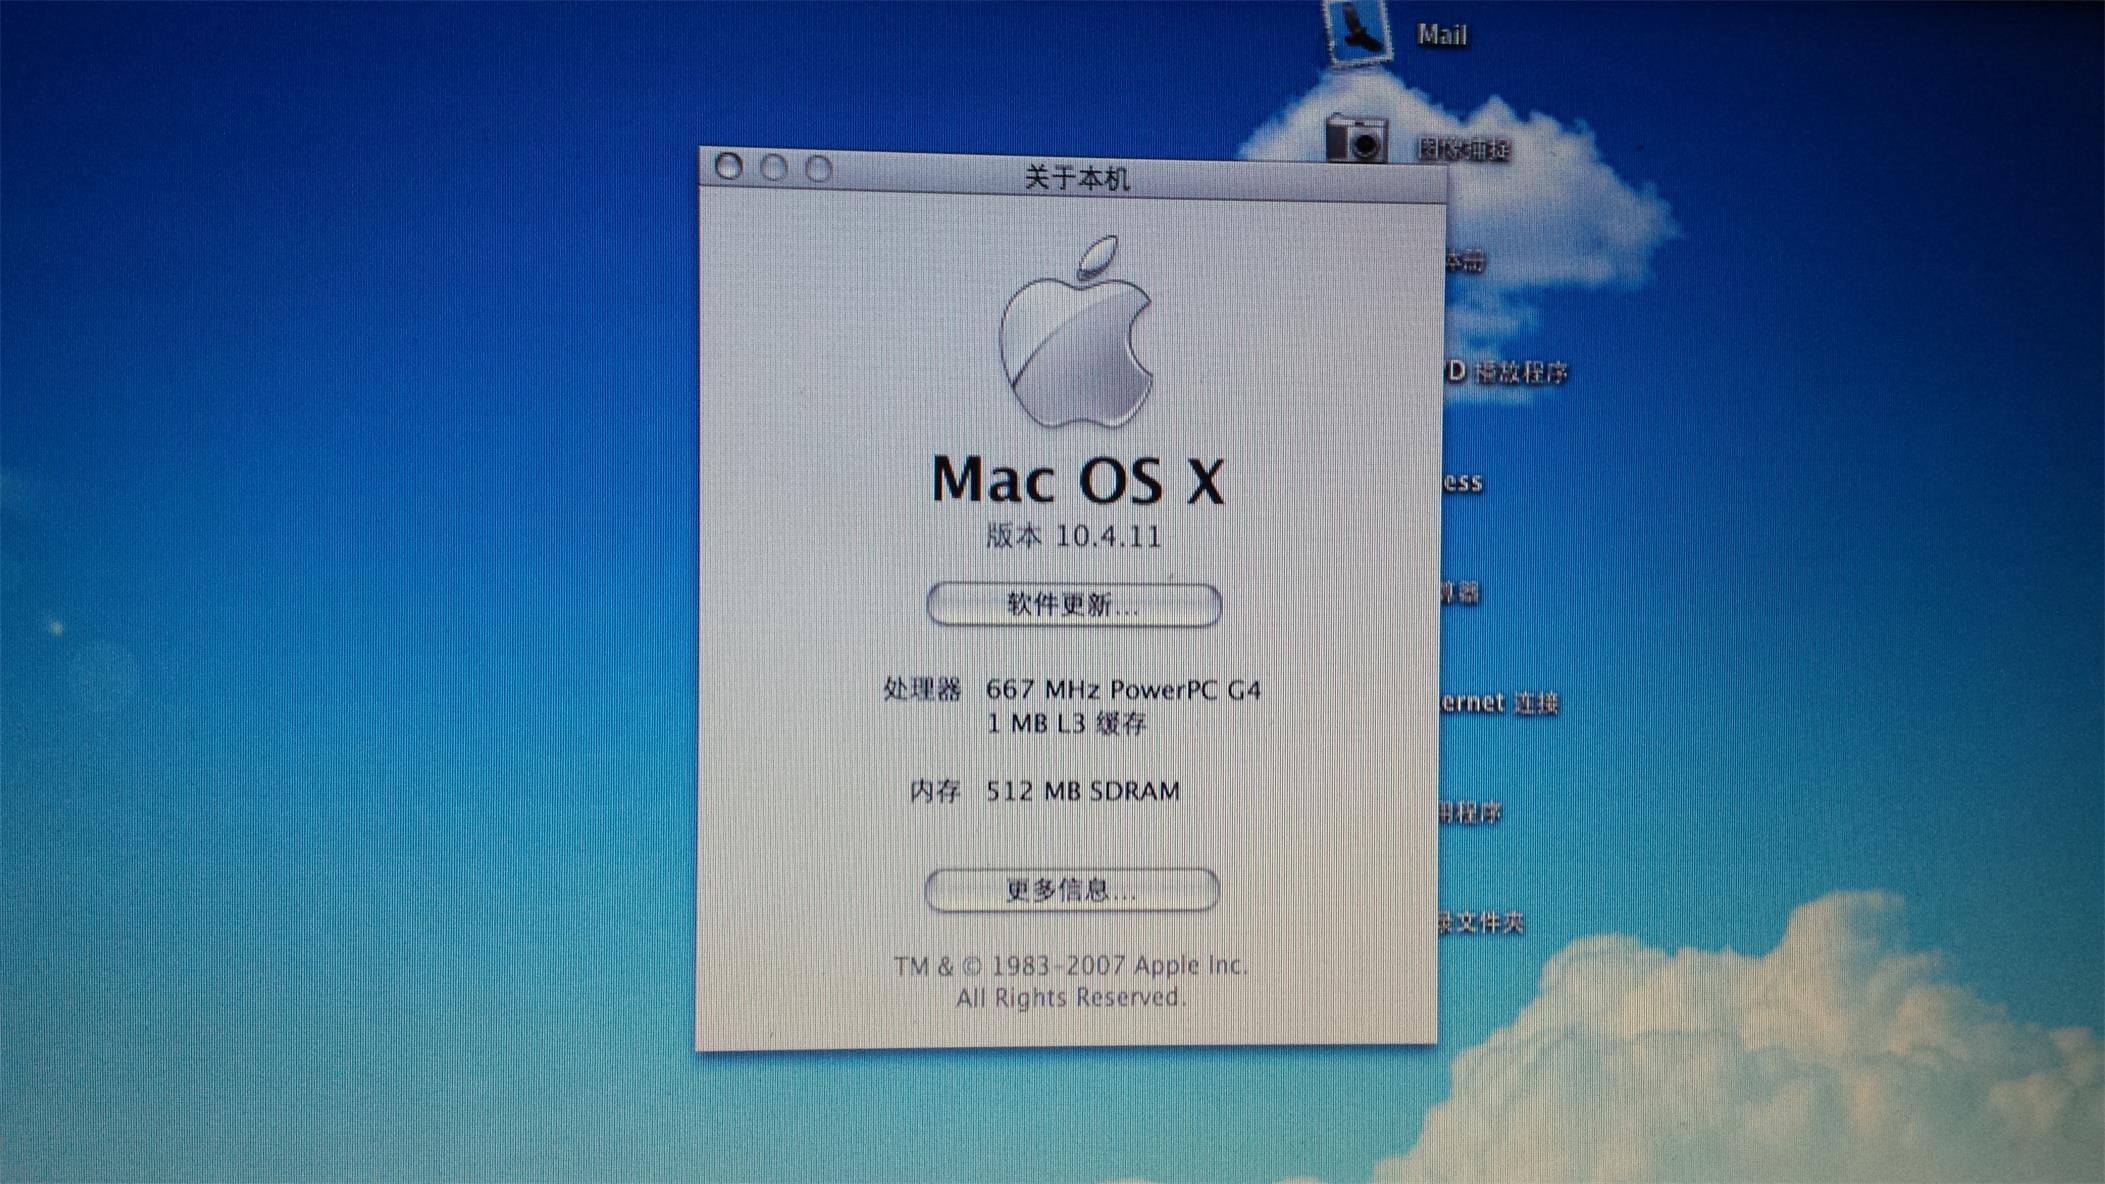Click the 512 MB SDRAM memory text
Viewport: 2105px width, 1184px height.
click(1082, 791)
